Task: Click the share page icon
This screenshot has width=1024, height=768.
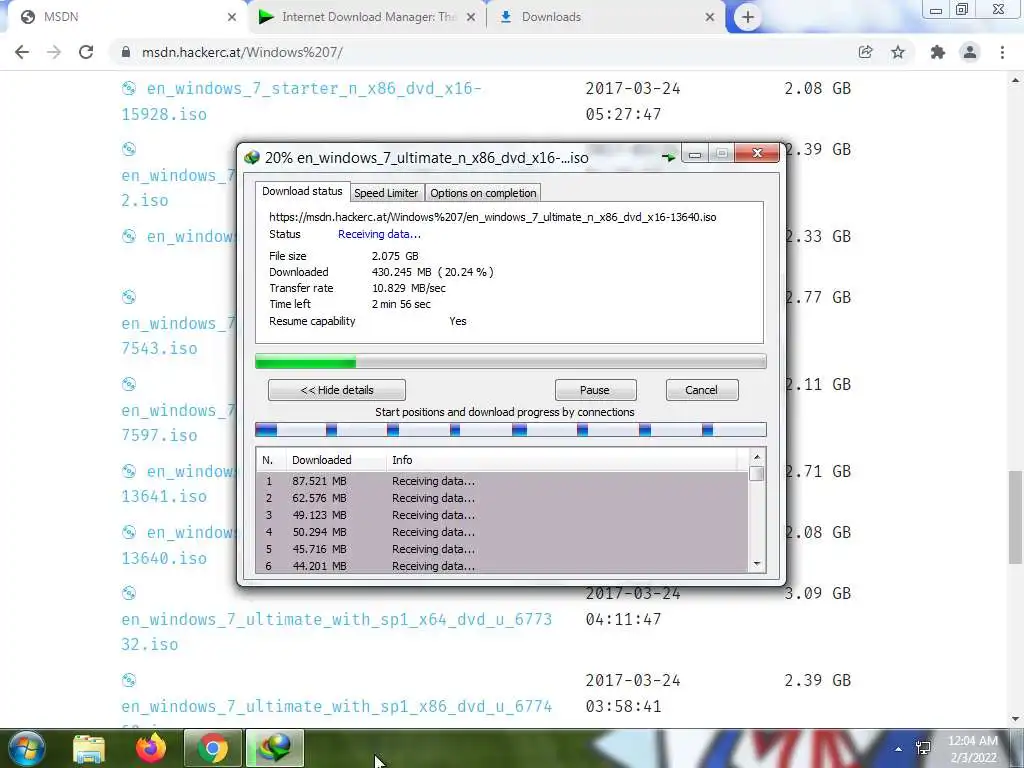Action: coord(865,52)
